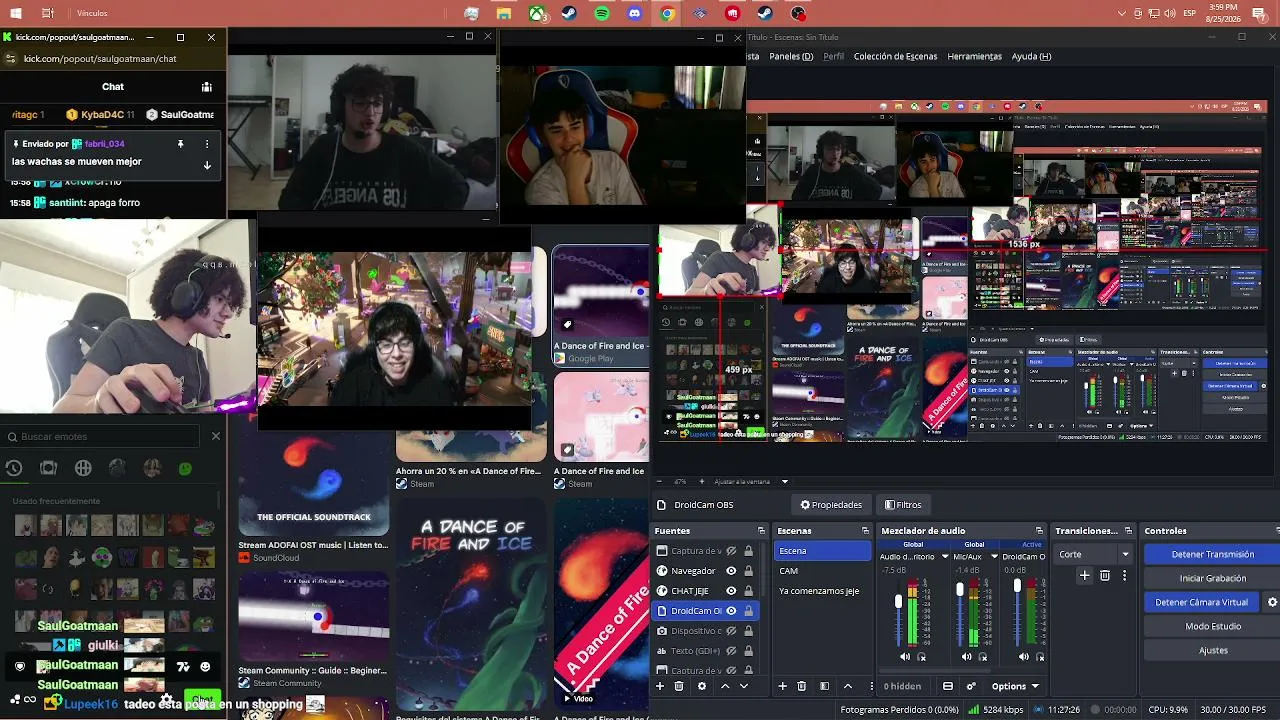
Task: Toggle visibility of CHAT JEJE source
Action: tap(731, 591)
